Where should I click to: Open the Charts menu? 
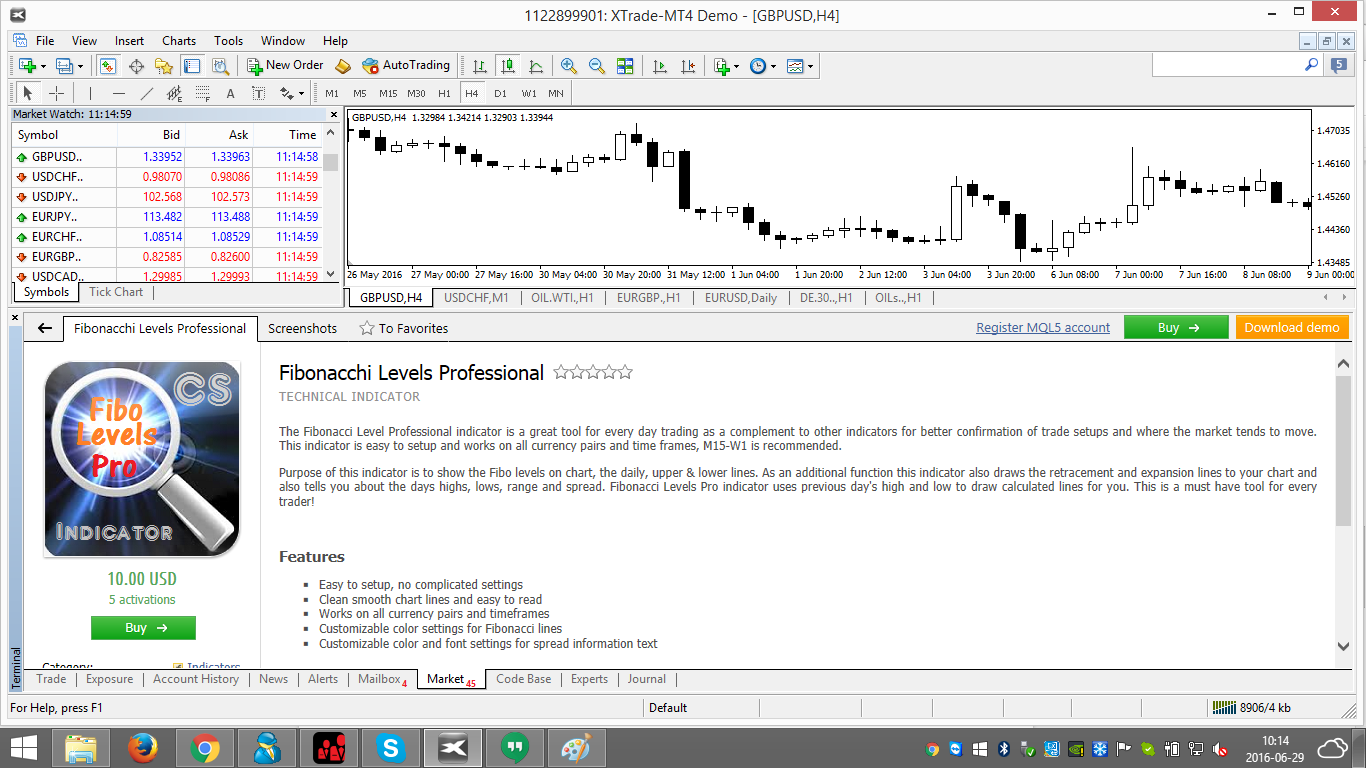(x=179, y=41)
